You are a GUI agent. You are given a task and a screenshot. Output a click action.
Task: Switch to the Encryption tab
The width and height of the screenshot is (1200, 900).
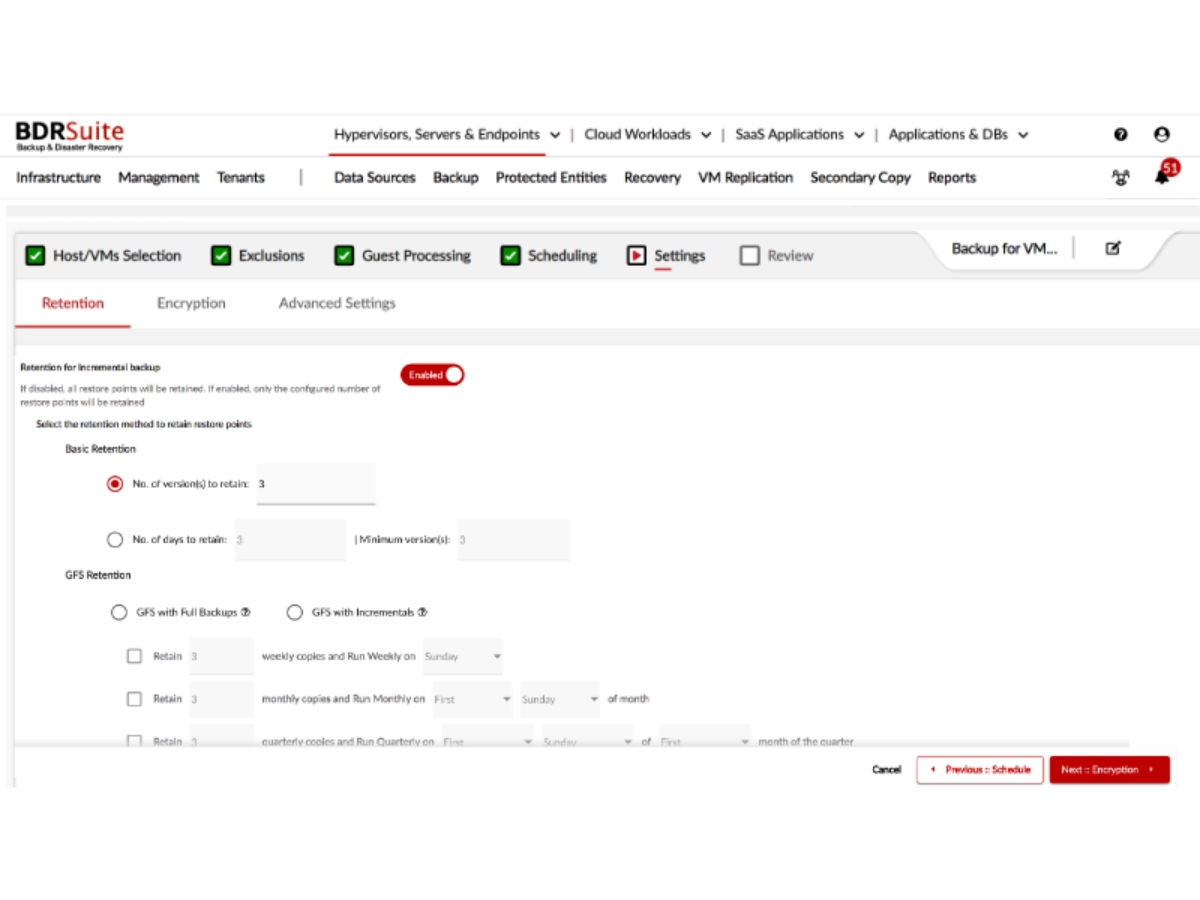[x=191, y=303]
